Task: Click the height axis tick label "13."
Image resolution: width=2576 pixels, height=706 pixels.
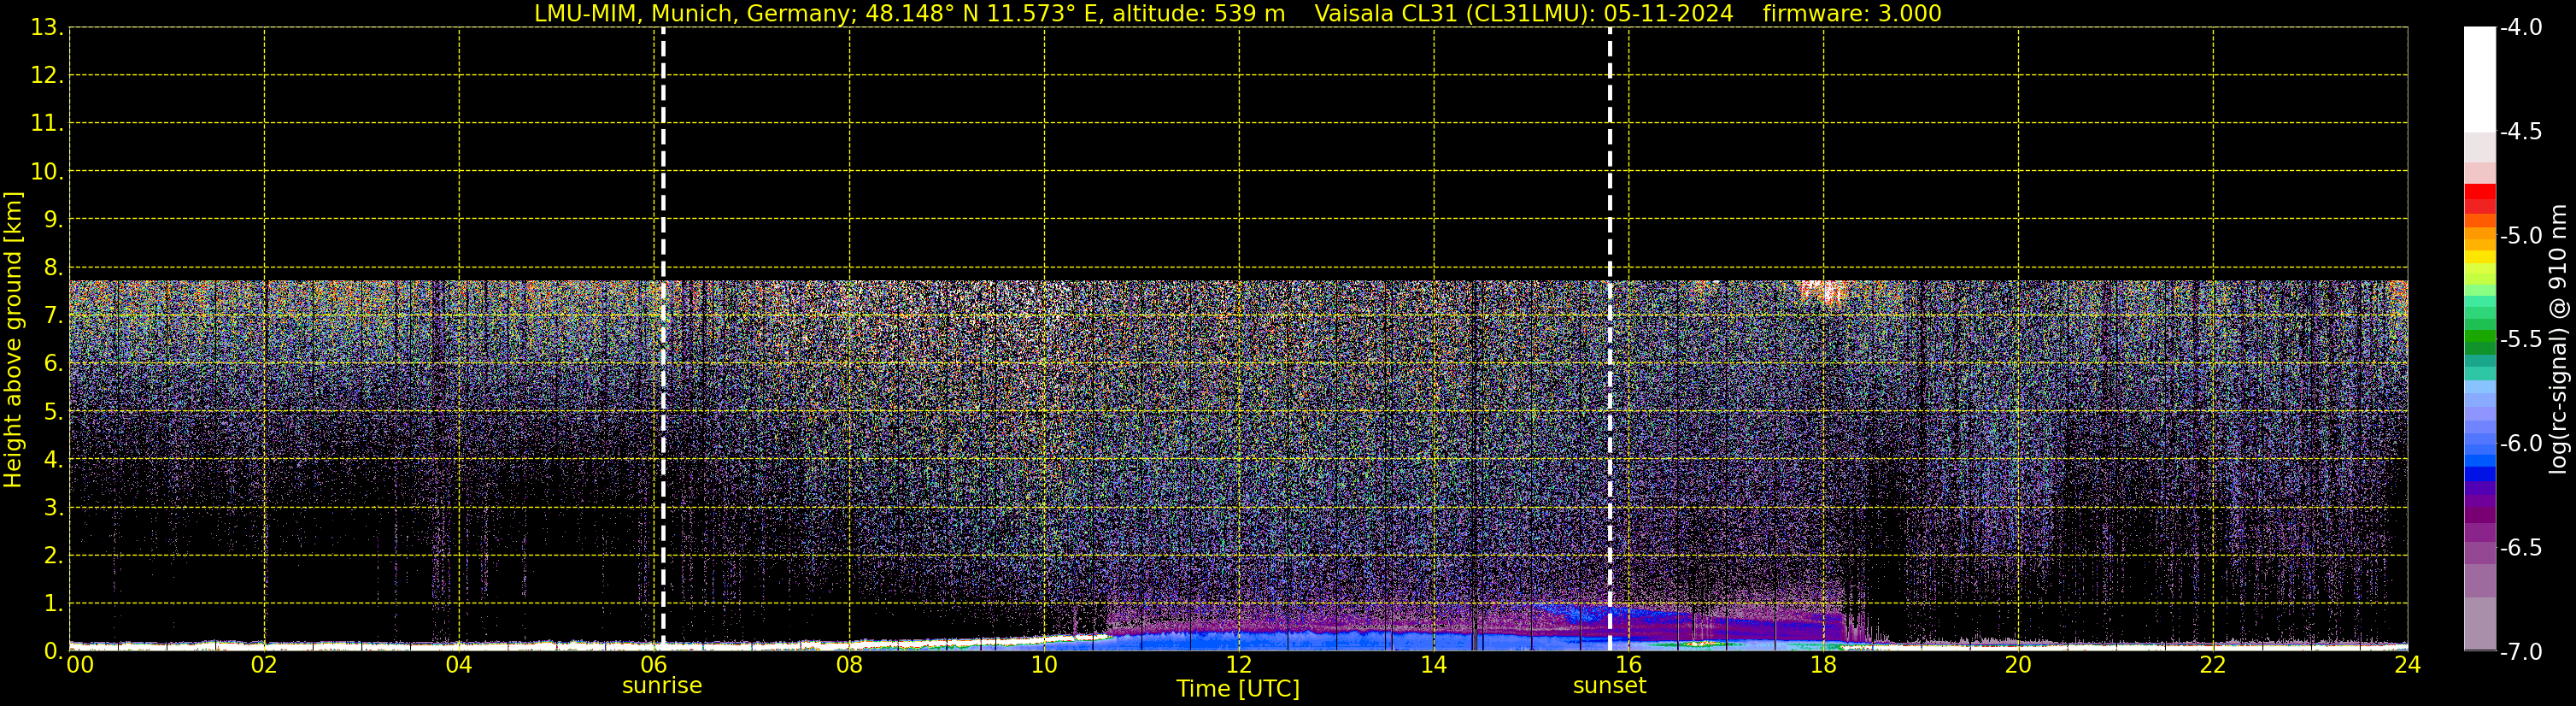Action: coord(47,27)
